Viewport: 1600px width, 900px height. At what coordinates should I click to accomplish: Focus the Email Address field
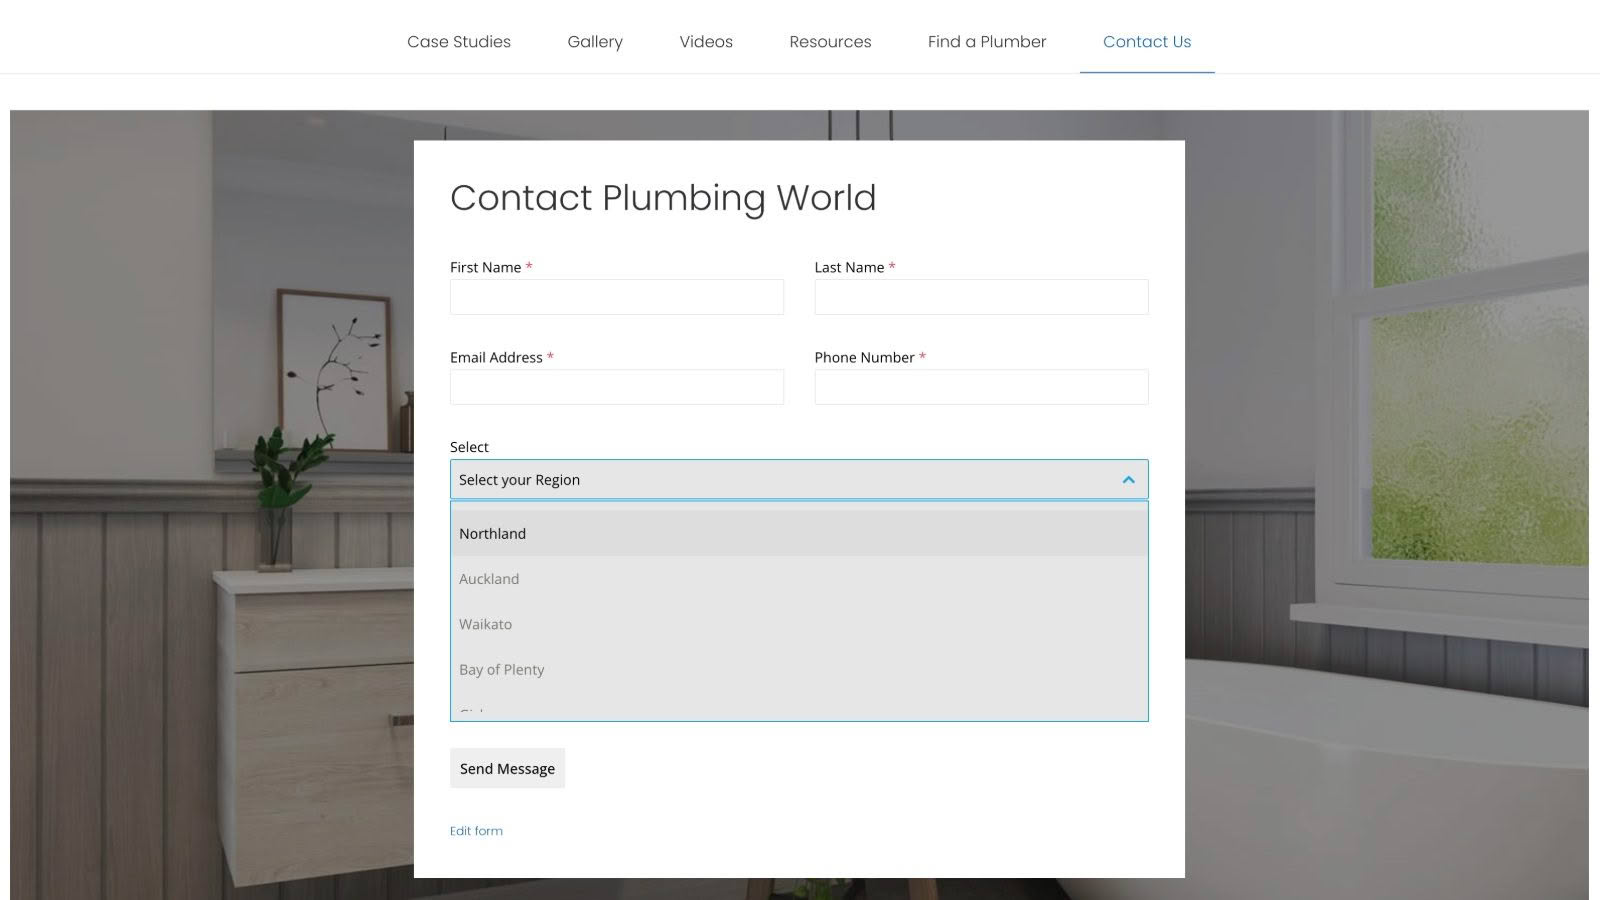pyautogui.click(x=617, y=387)
